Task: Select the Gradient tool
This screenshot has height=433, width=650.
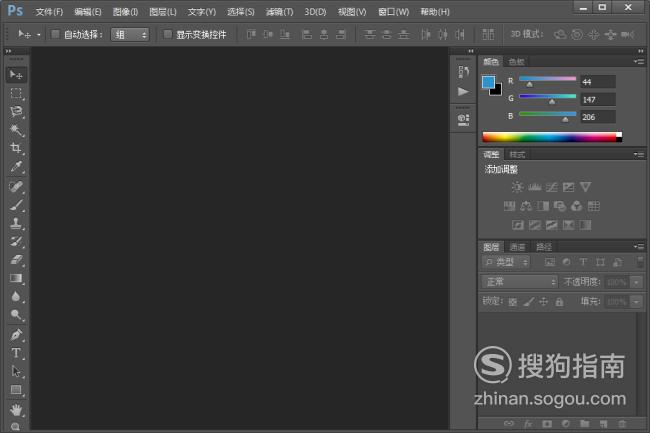Action: point(16,278)
